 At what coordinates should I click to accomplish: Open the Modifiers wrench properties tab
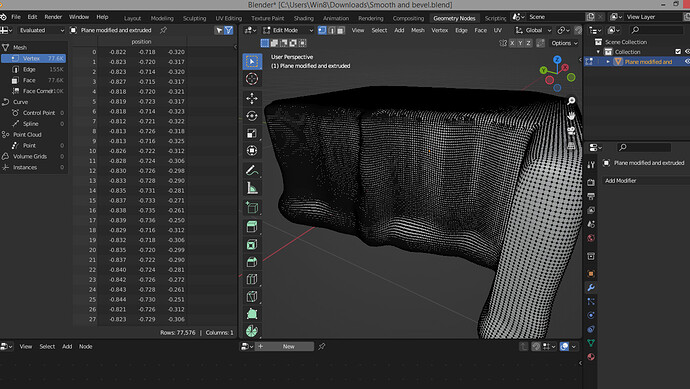pos(591,287)
